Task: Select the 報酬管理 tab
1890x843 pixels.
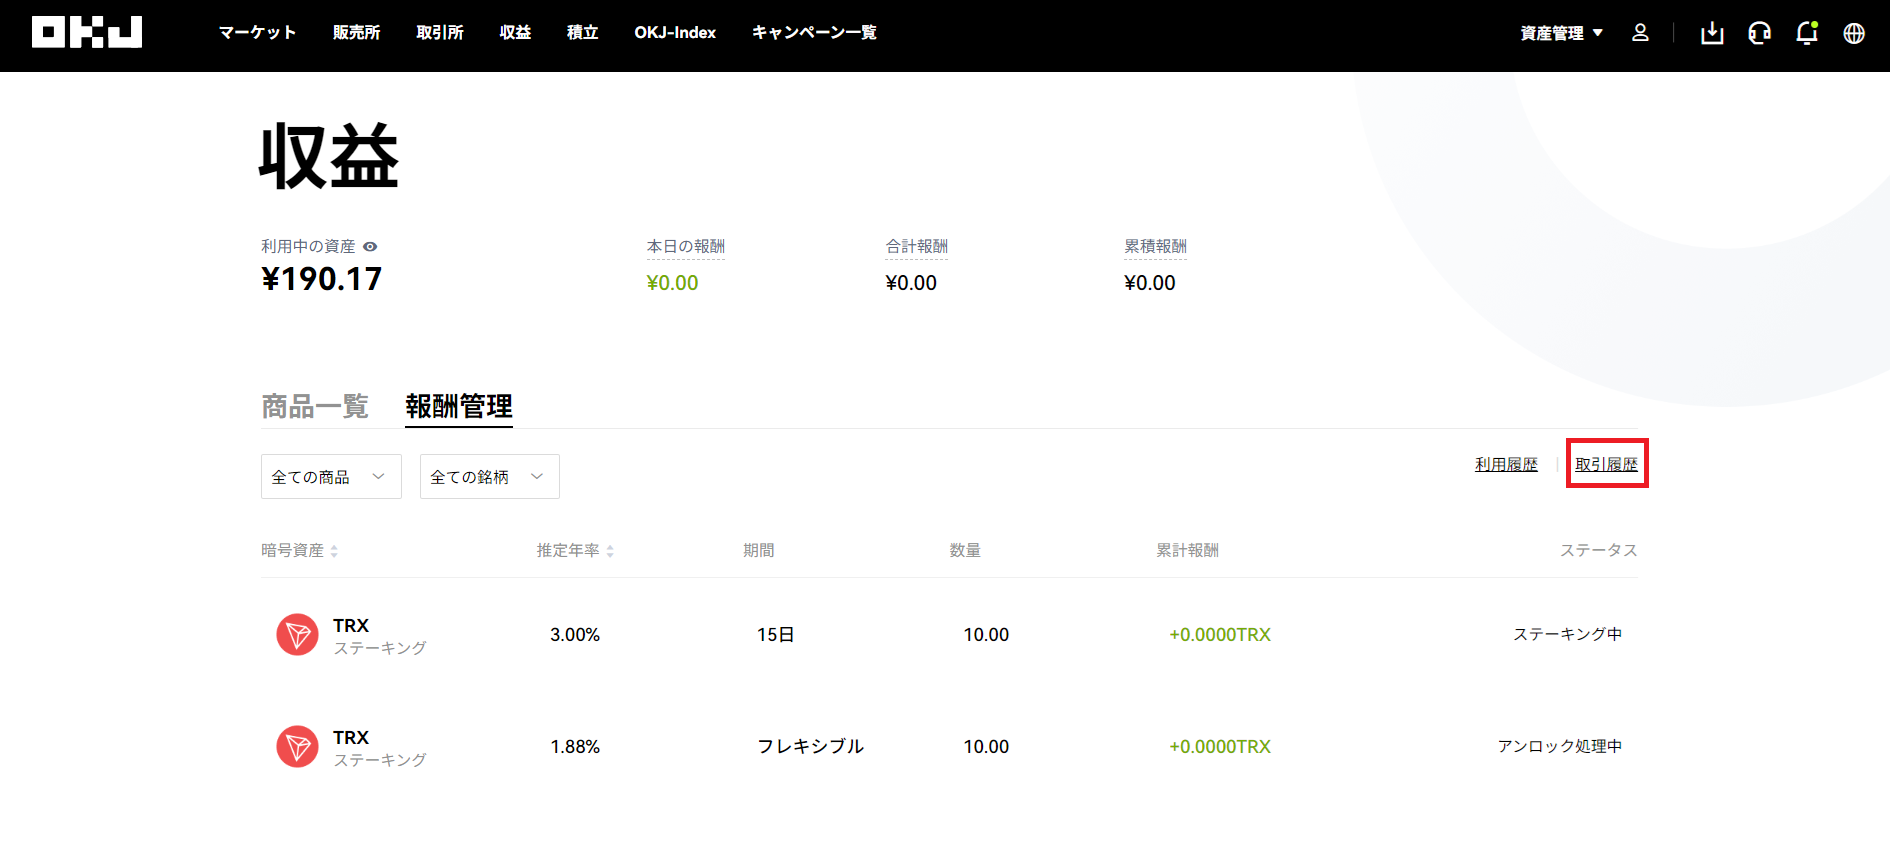Action: click(459, 406)
